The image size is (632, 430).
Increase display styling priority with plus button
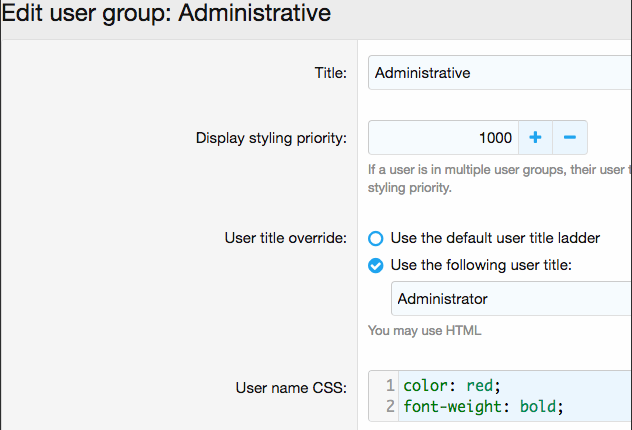(535, 137)
